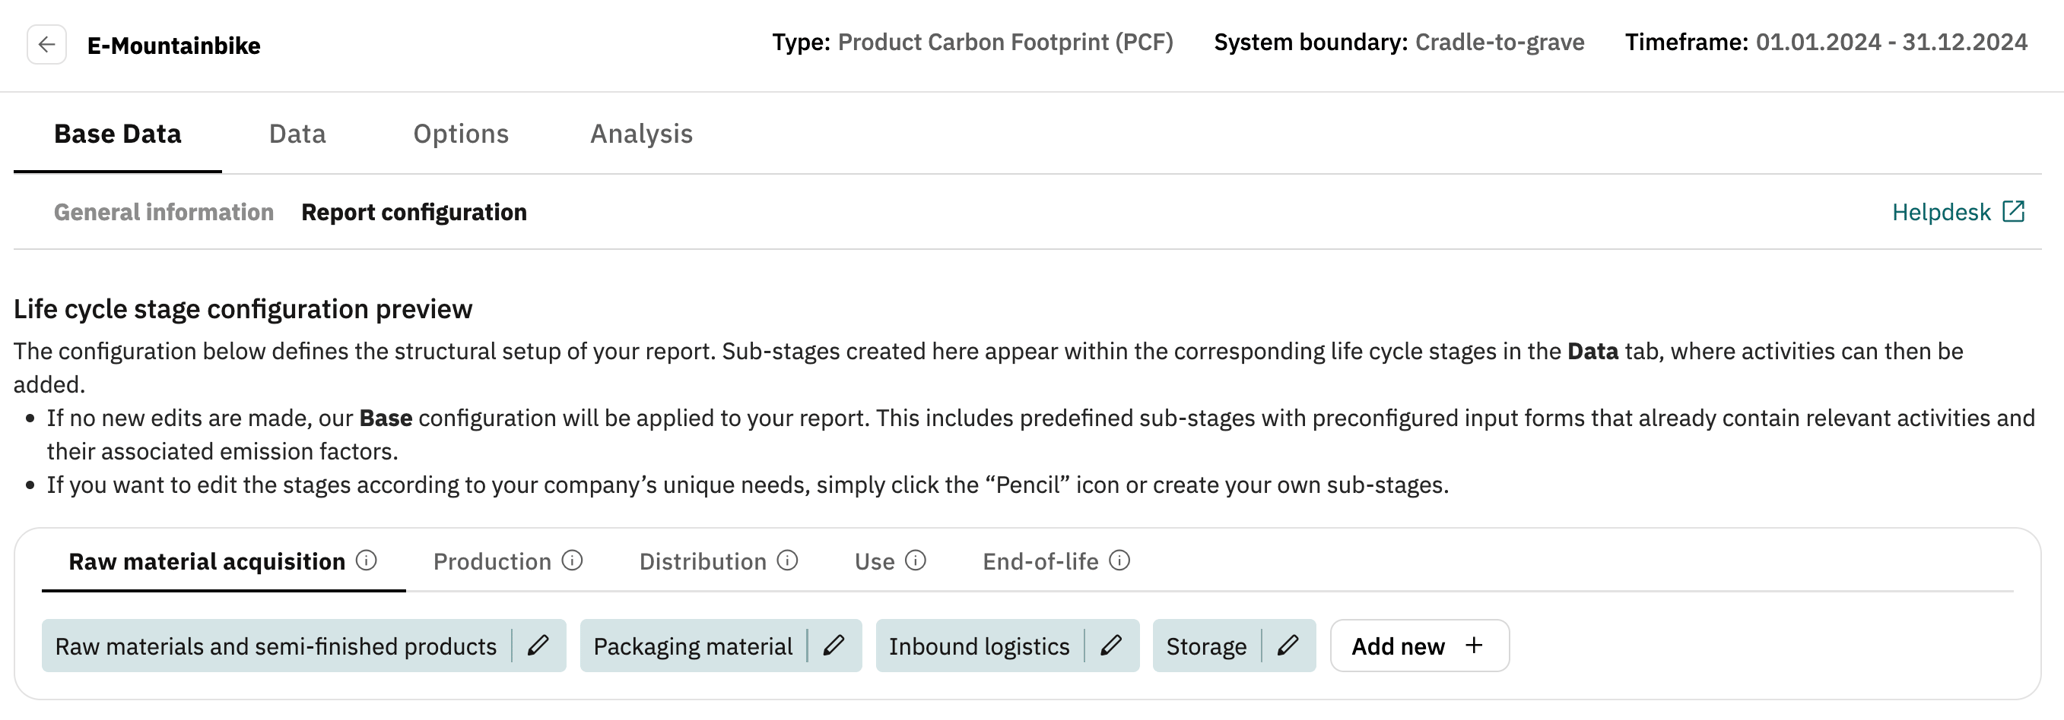Switch to the Production life cycle stage
The height and width of the screenshot is (720, 2064).
point(493,561)
